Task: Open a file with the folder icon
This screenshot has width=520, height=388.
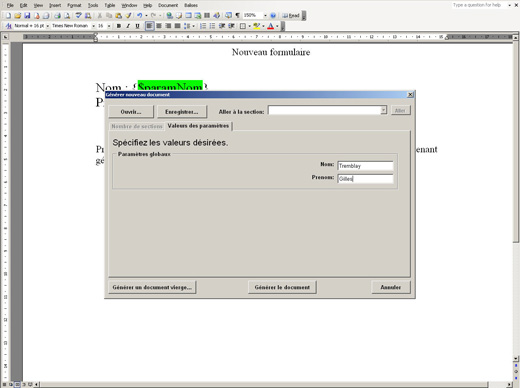Action: [18, 15]
